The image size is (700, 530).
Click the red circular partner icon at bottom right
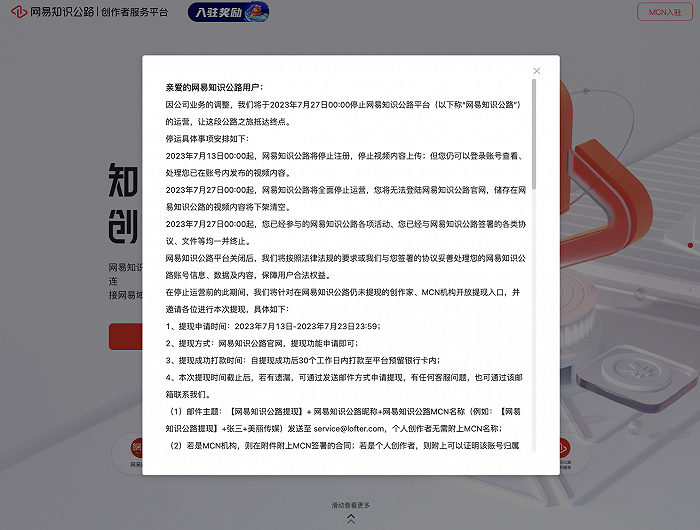[563, 447]
